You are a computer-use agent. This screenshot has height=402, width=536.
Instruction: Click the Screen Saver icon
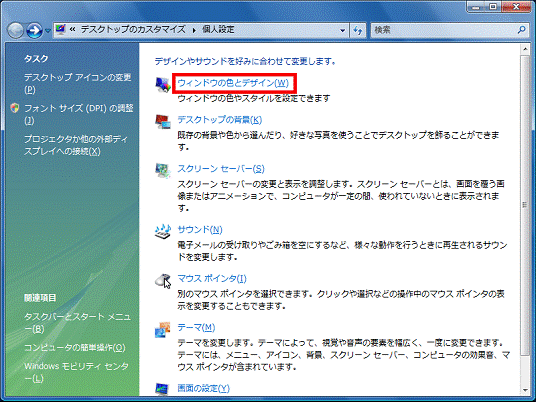[163, 171]
